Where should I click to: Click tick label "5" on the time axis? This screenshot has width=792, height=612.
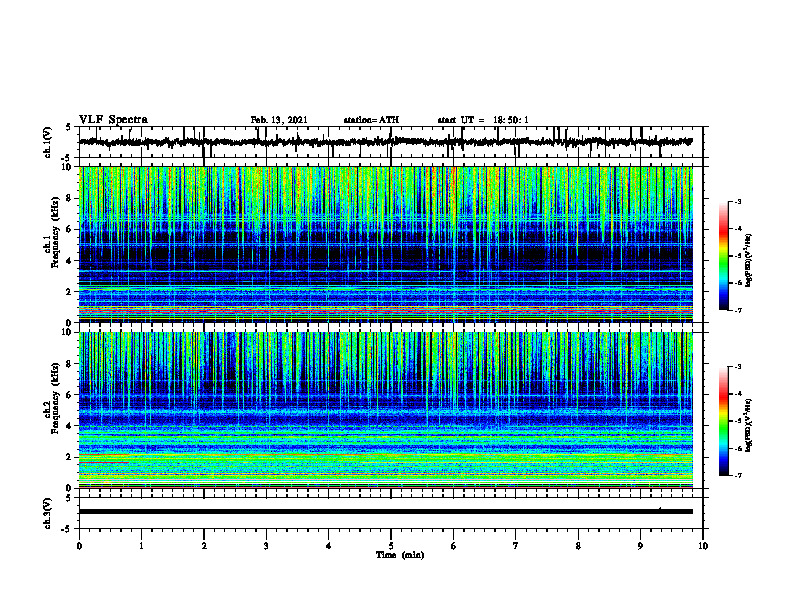click(391, 546)
